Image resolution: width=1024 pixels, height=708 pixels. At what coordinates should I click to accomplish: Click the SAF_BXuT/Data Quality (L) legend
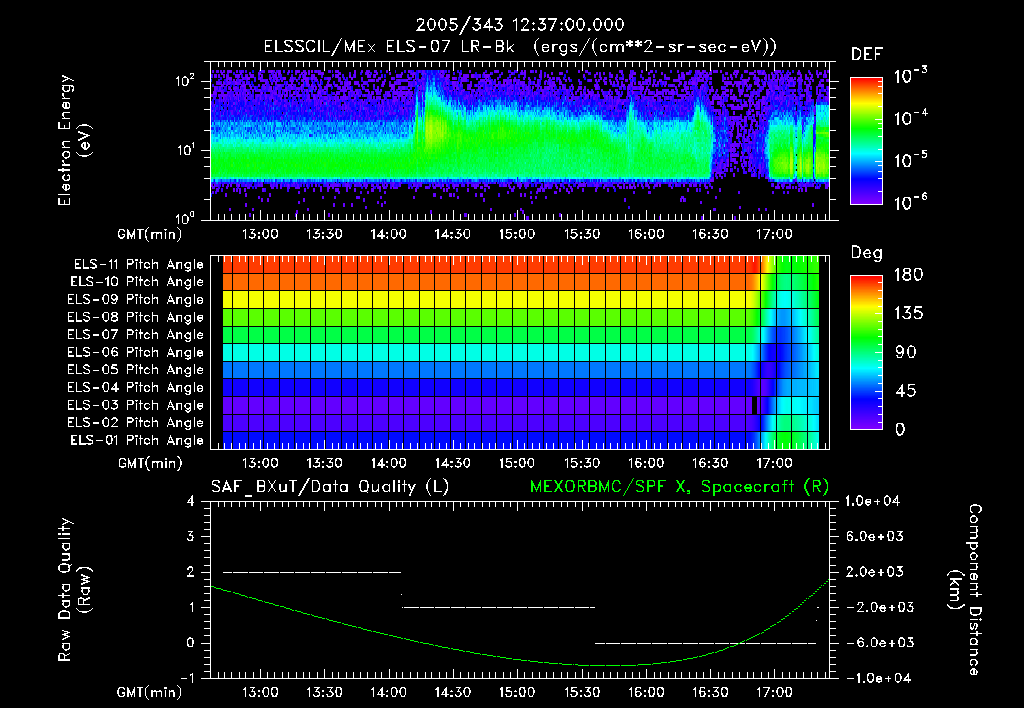click(330, 487)
